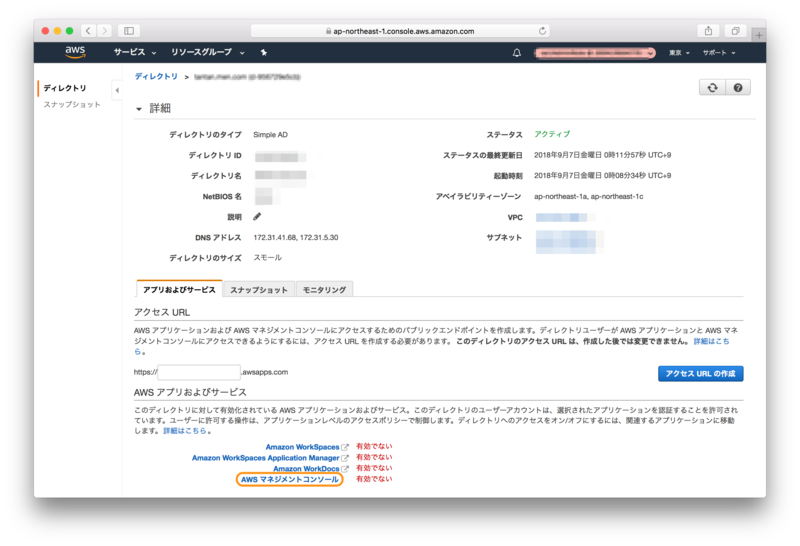Go back in Safari

point(88,31)
